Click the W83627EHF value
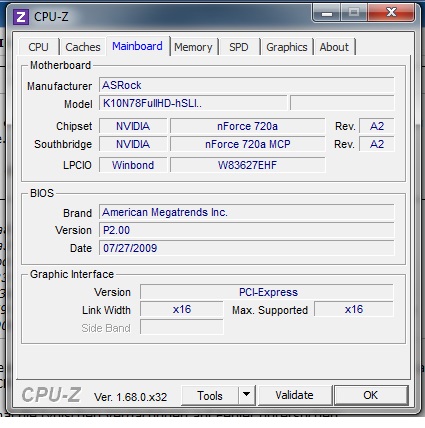Screen dimensions: 425x428 pyautogui.click(x=247, y=165)
